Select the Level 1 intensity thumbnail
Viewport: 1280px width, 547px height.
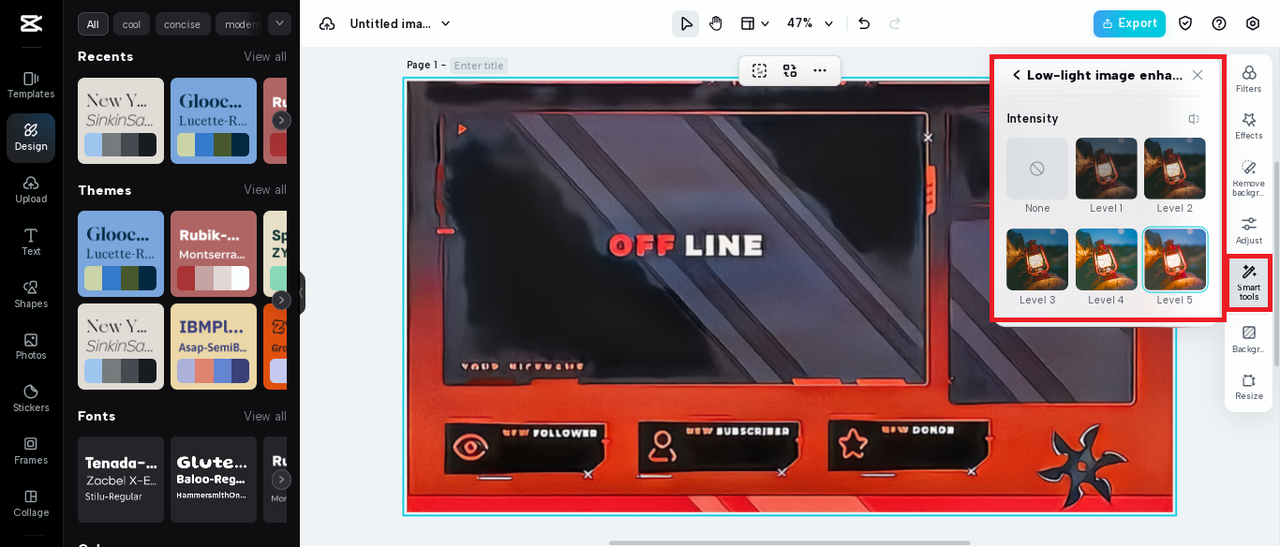(x=1106, y=169)
